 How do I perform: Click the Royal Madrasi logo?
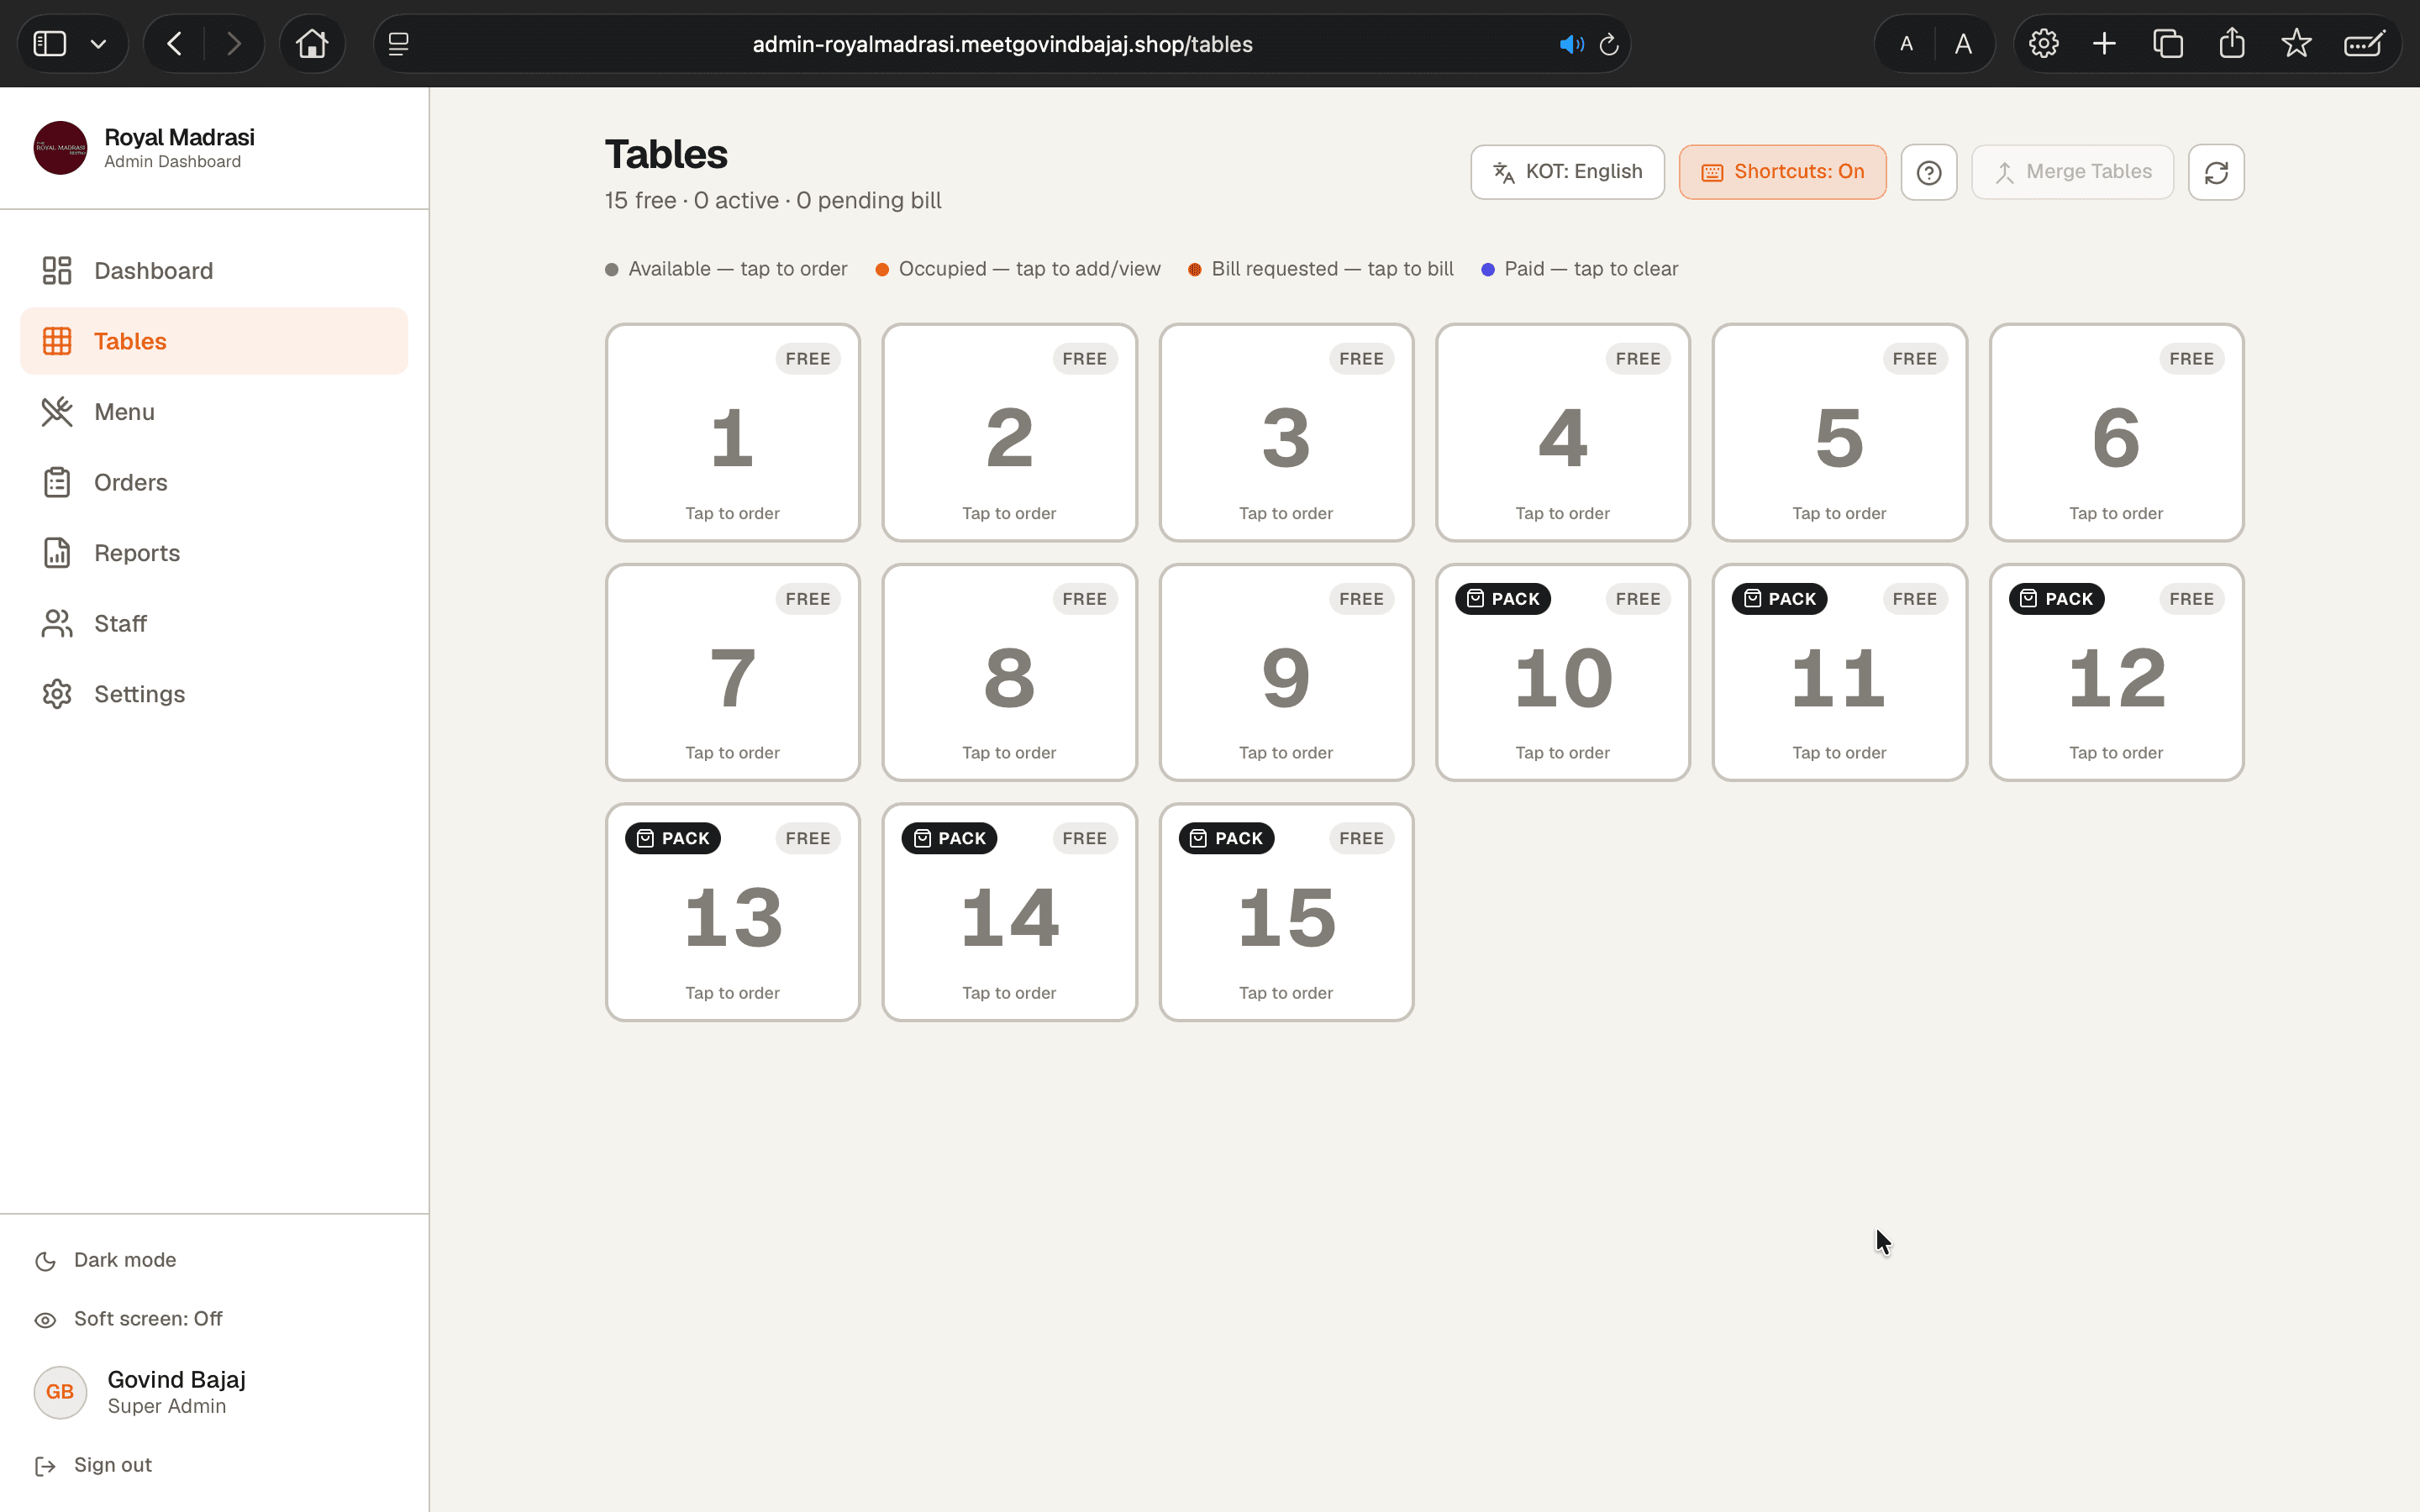click(x=60, y=148)
